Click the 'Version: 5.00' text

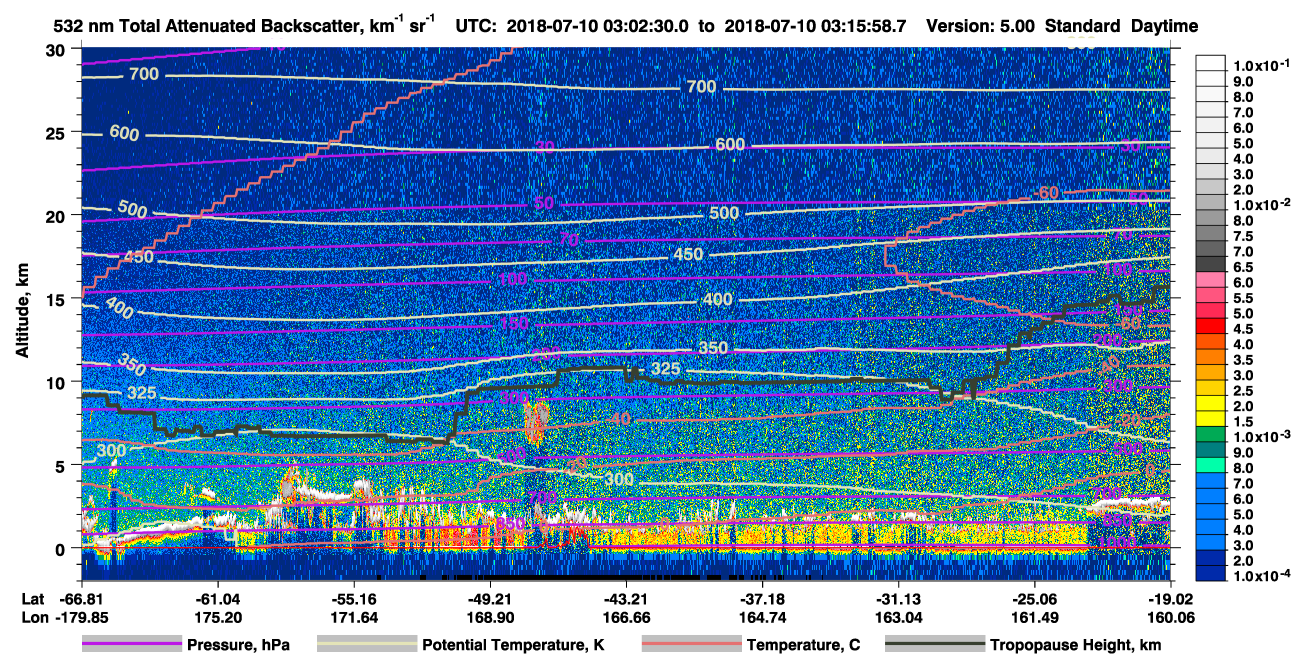[979, 26]
